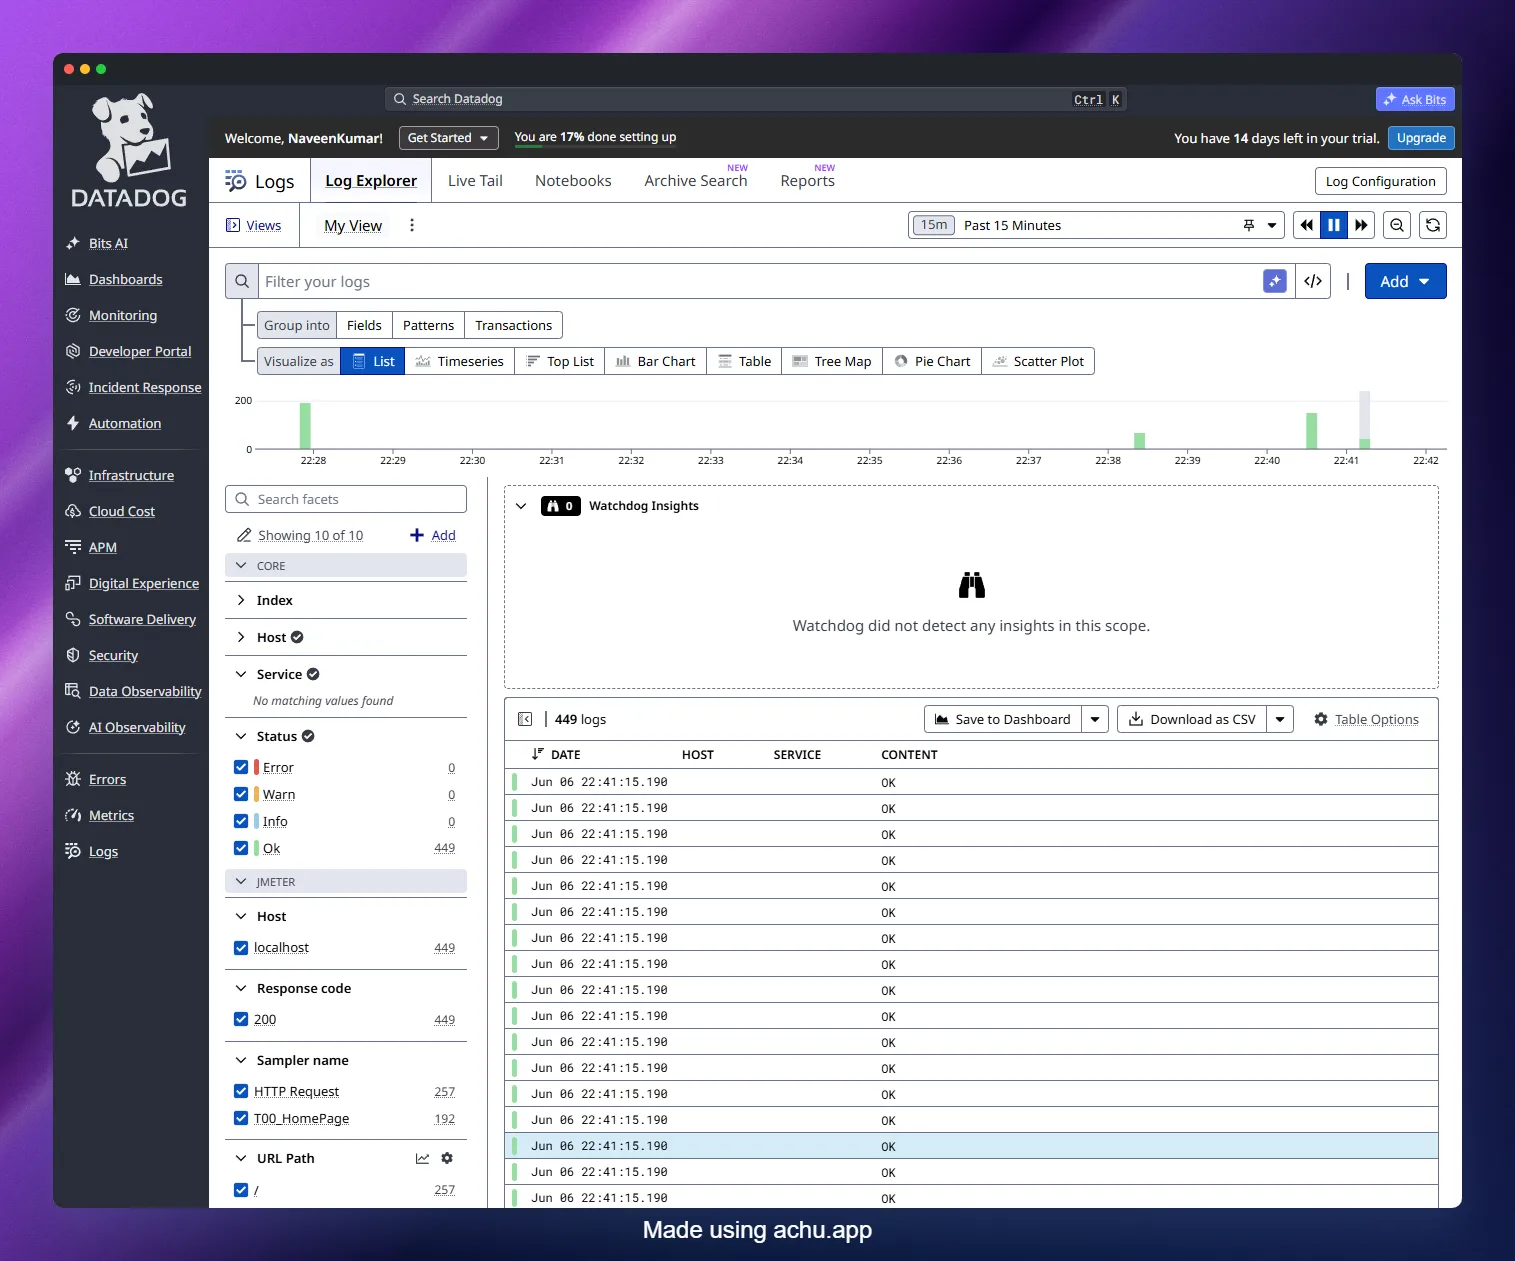Click the 22:28 histogram bar

tap(305, 426)
